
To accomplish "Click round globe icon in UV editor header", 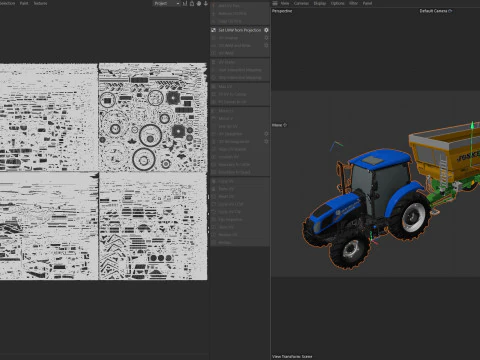I will click(199, 3).
